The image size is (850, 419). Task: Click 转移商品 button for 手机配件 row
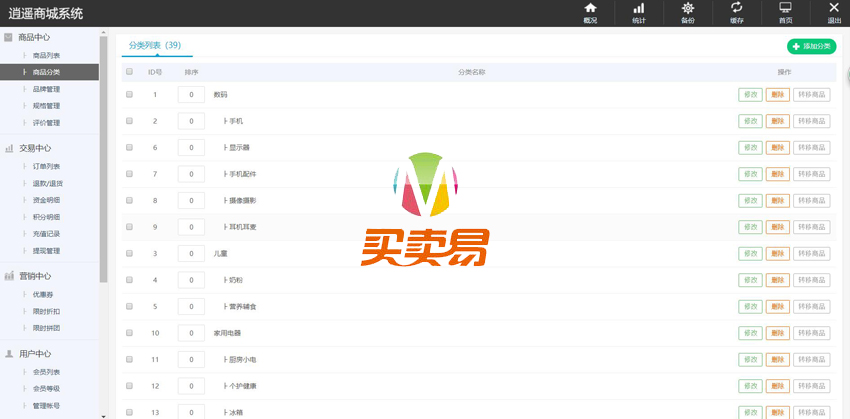coord(812,174)
